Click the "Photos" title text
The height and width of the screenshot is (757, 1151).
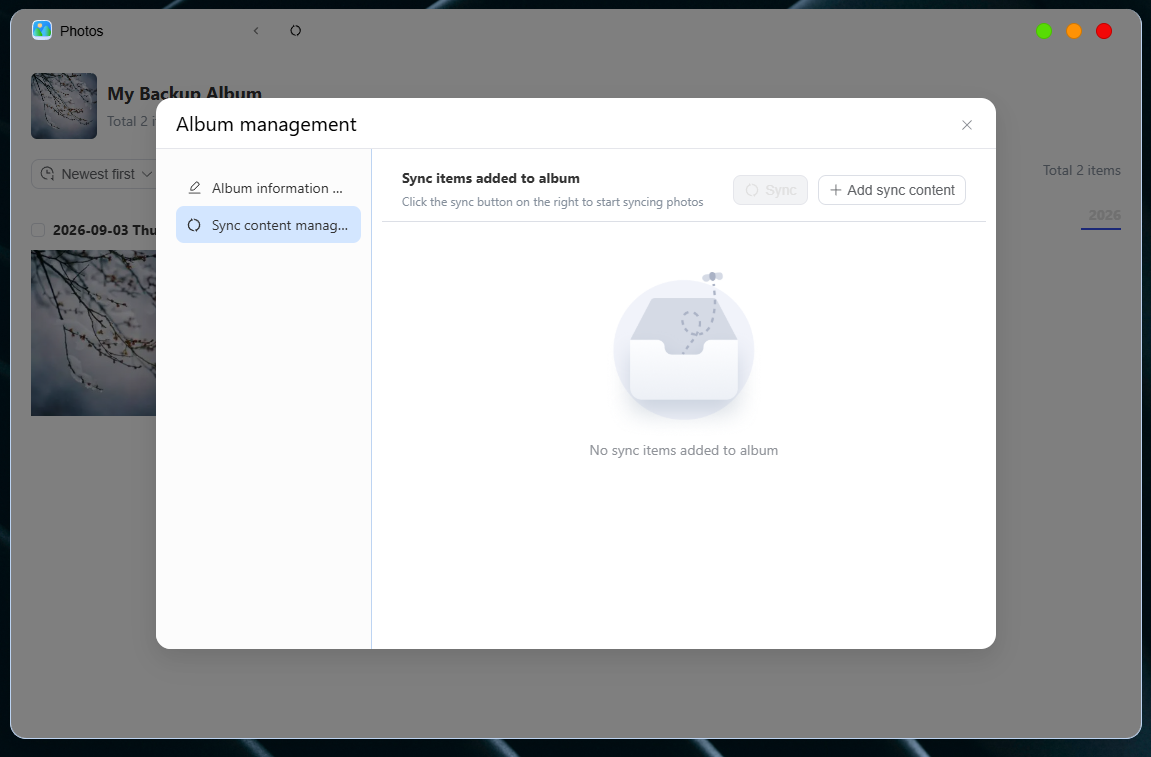tap(81, 31)
